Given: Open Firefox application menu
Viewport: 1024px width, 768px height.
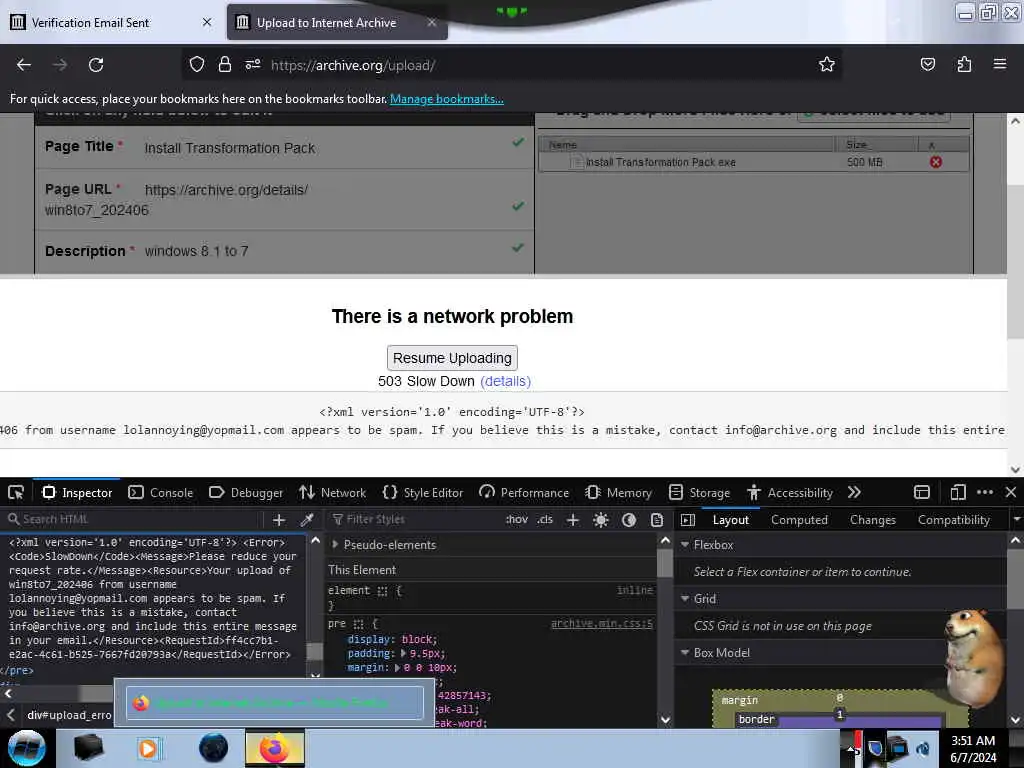Looking at the screenshot, I should tap(1000, 64).
